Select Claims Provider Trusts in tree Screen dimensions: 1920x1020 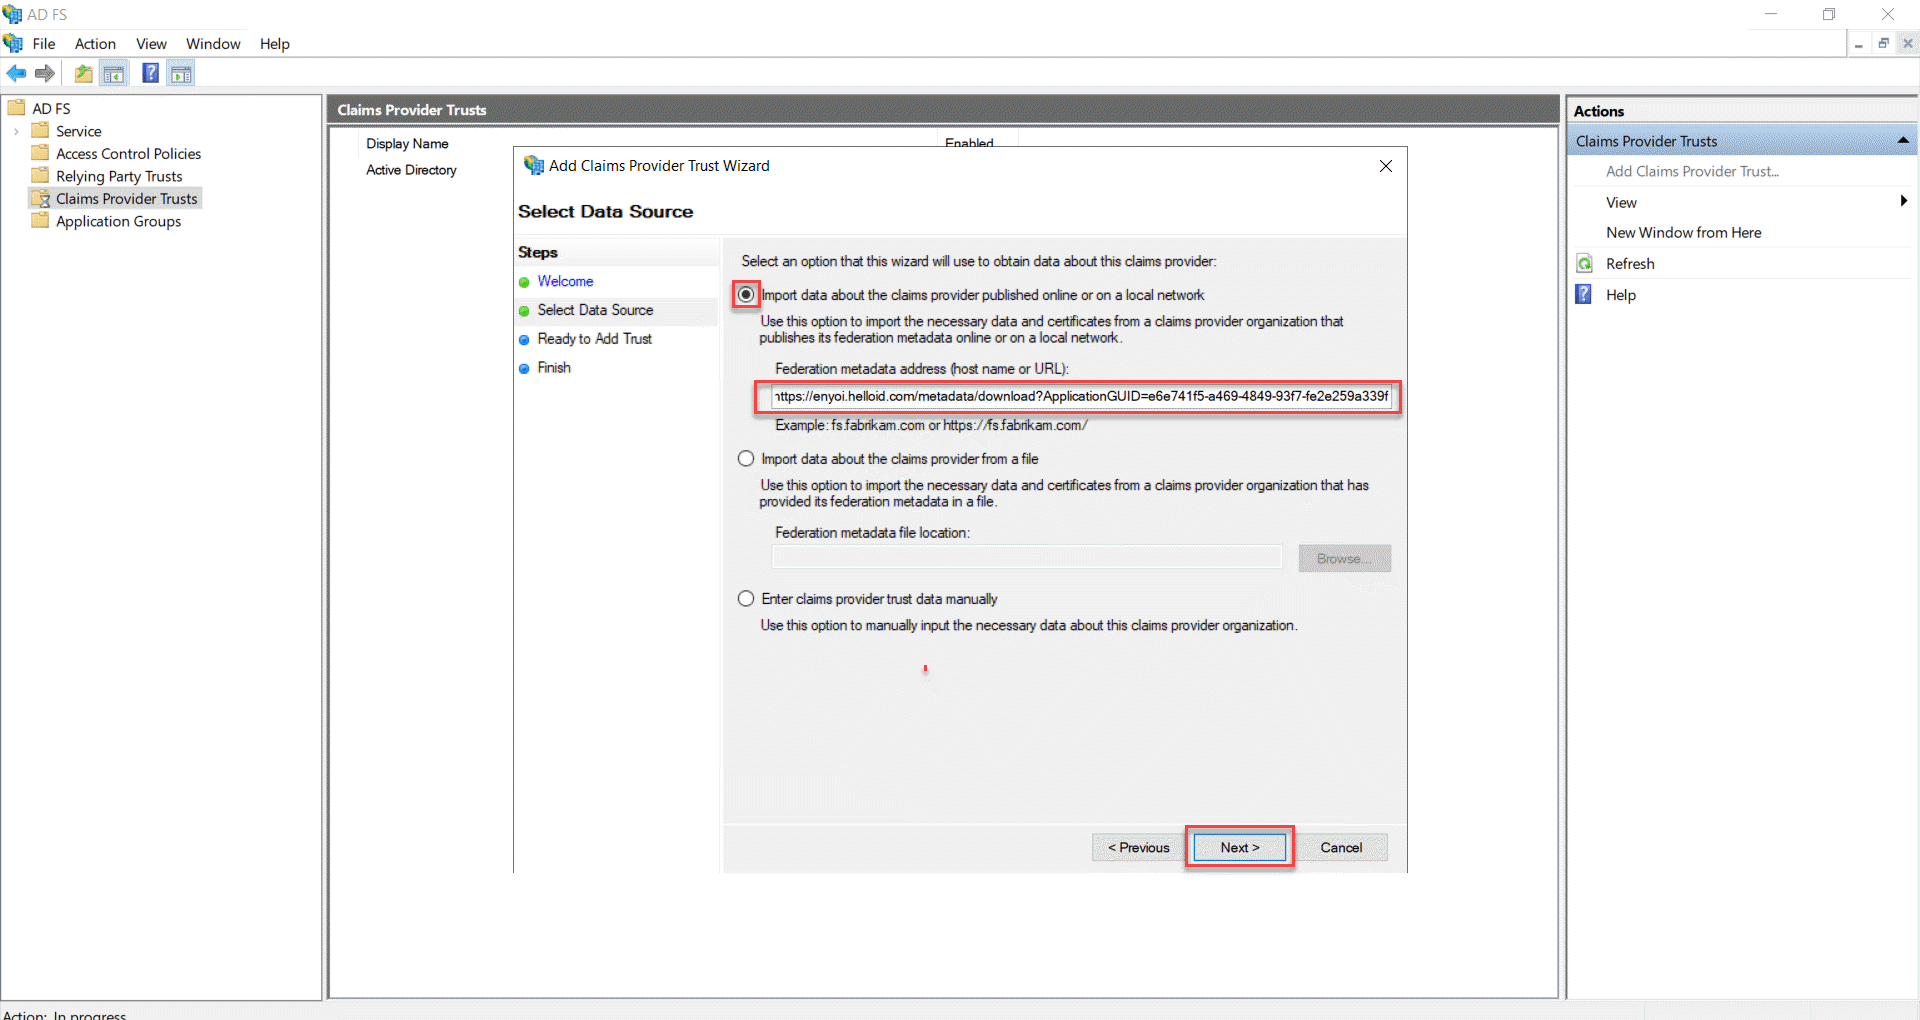[127, 198]
